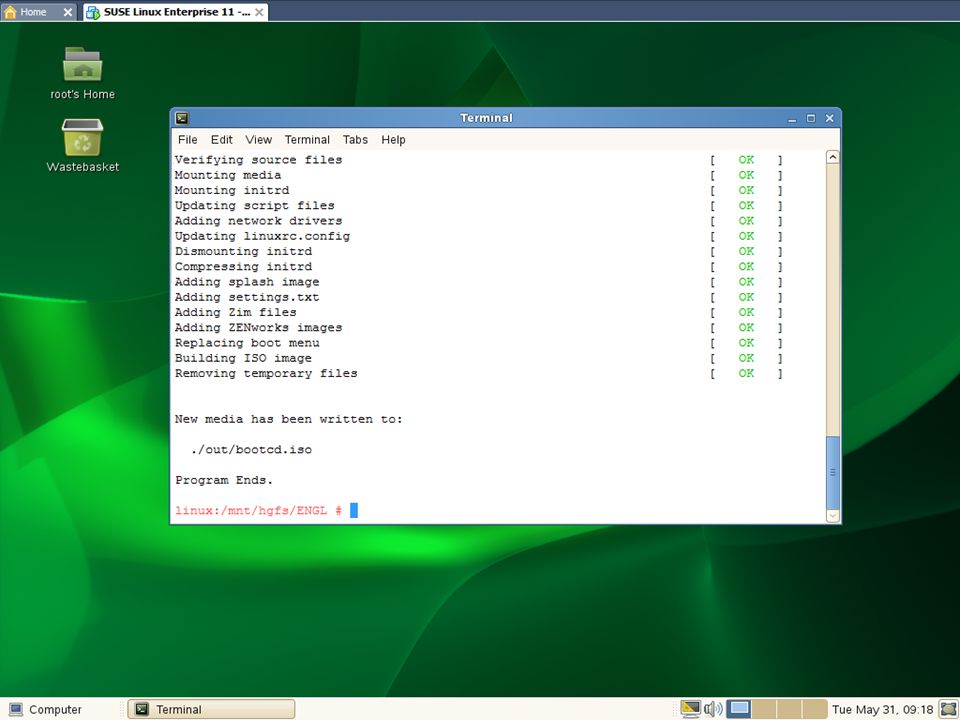The width and height of the screenshot is (960, 720).
Task: Click the terminal scrollbar thumb
Action: tap(833, 473)
